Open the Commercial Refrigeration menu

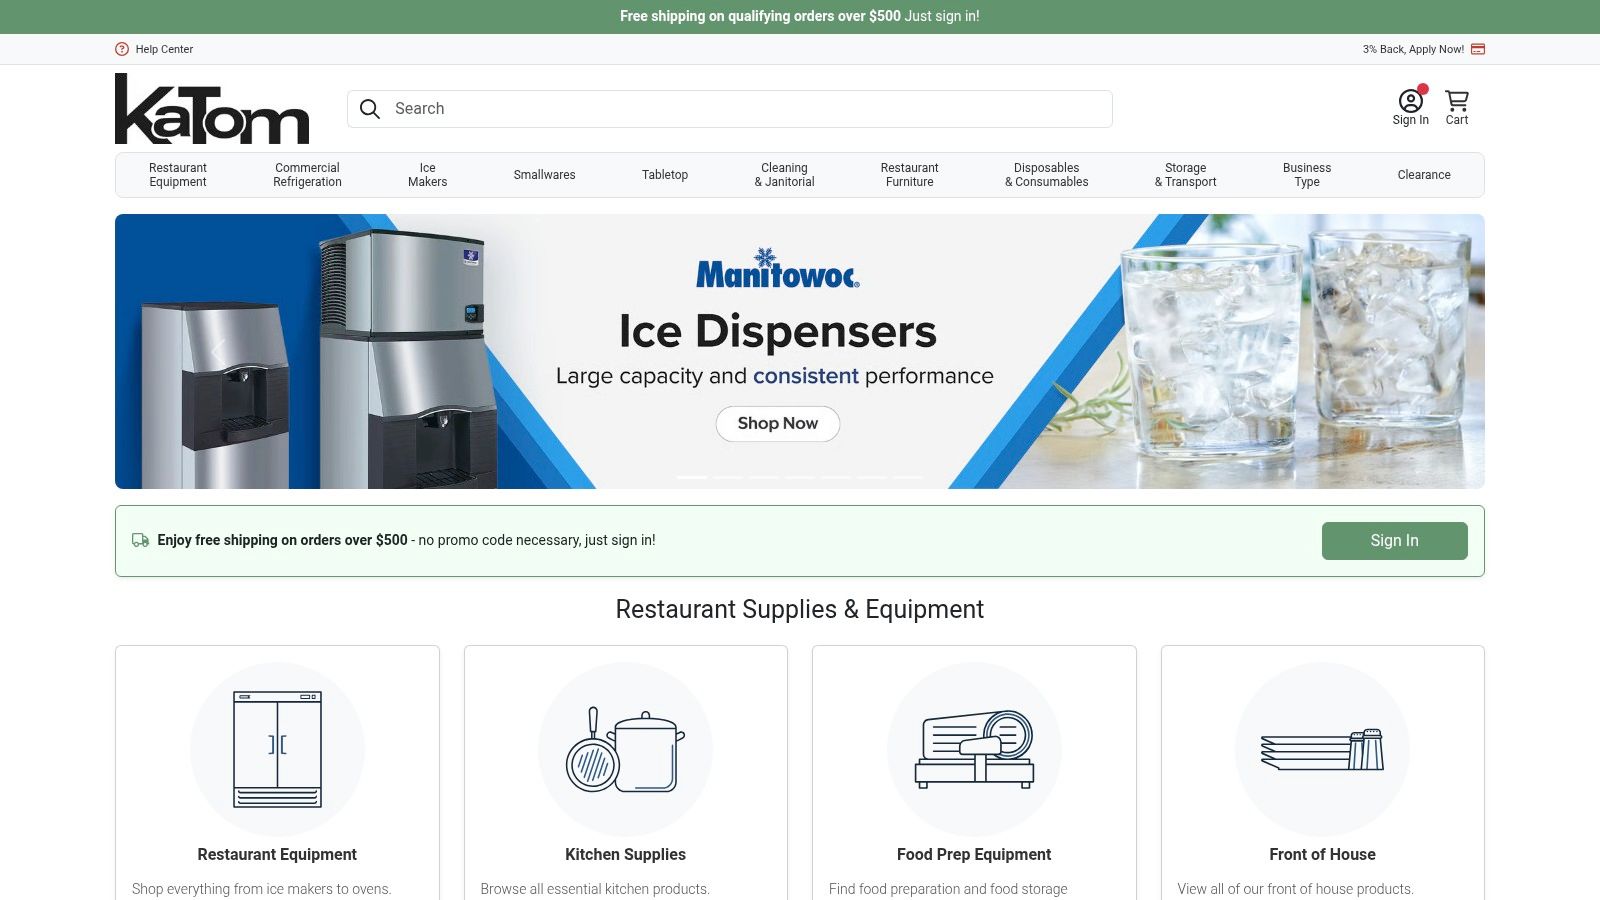tap(307, 175)
